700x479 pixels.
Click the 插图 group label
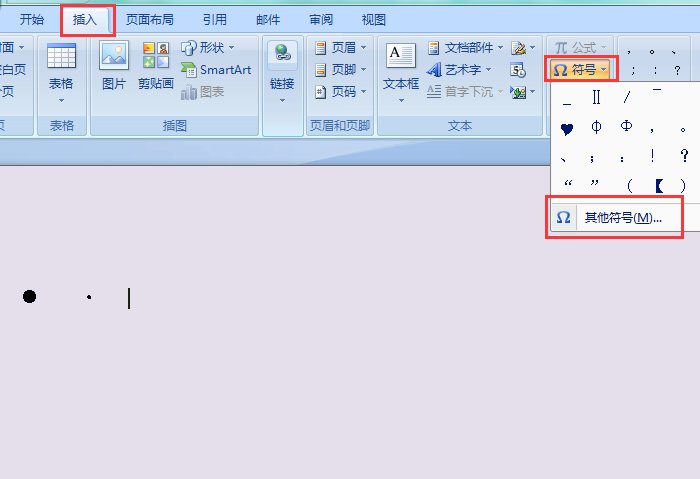coord(175,126)
